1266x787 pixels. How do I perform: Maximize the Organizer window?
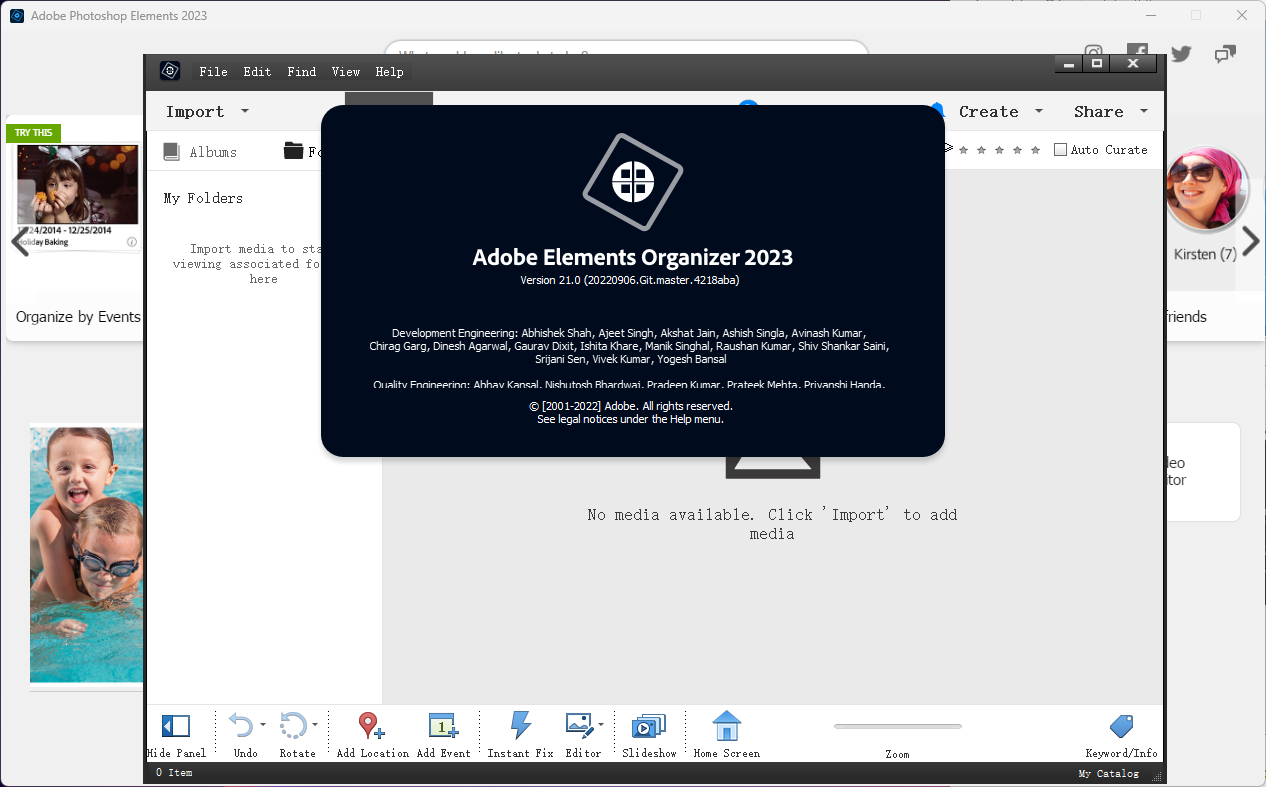point(1097,64)
